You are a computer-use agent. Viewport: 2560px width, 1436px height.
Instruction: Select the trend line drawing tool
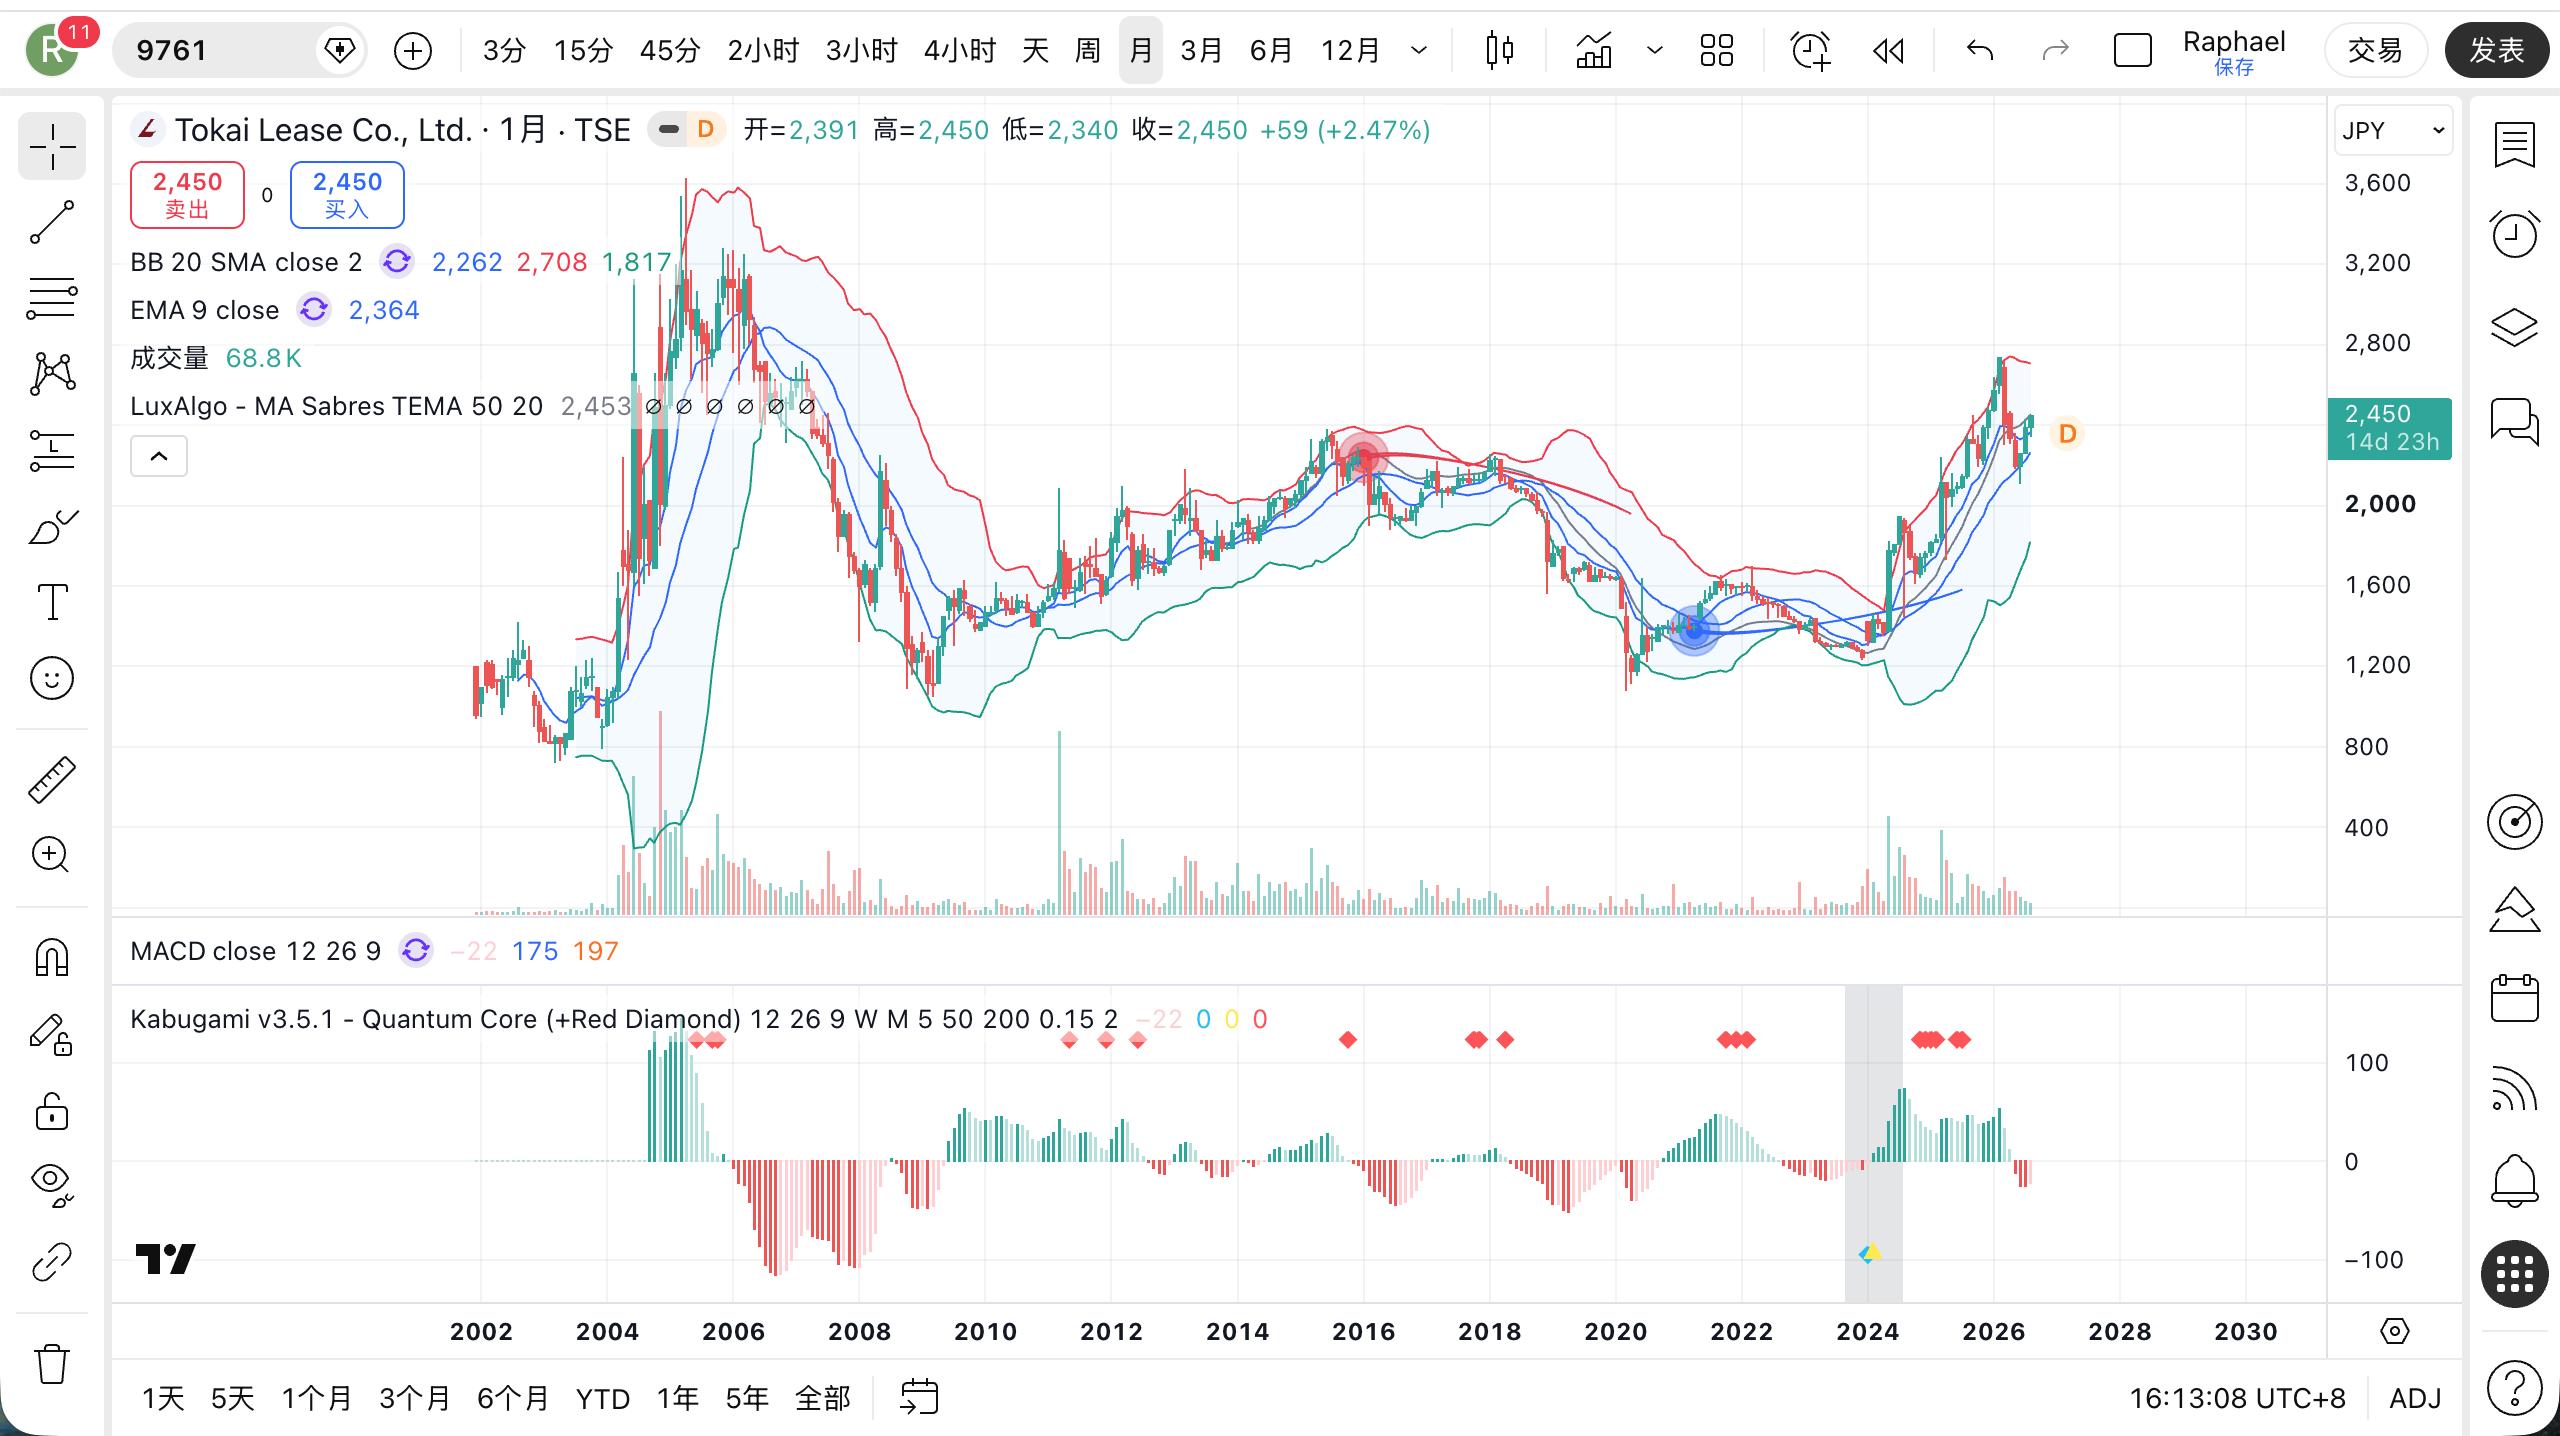52,222
